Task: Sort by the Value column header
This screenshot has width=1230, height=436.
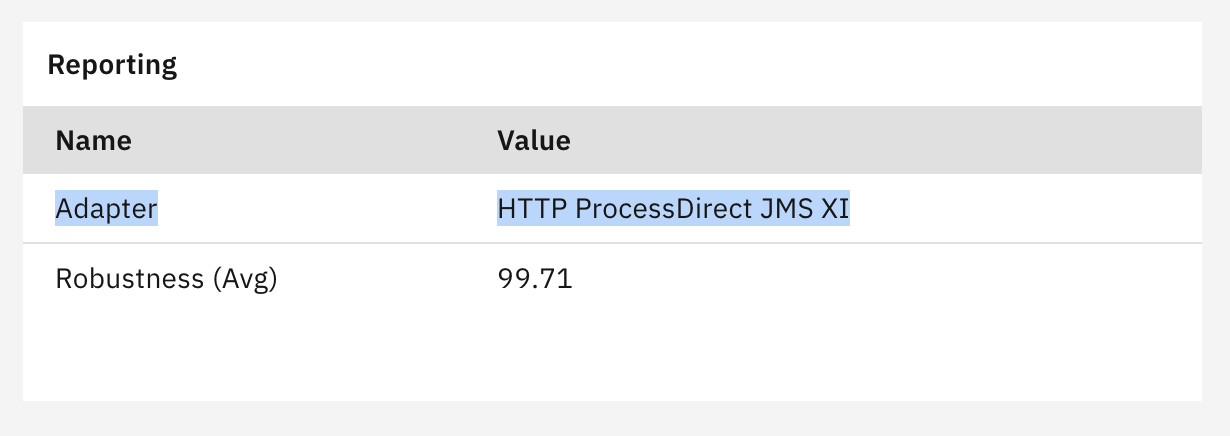Action: 534,140
